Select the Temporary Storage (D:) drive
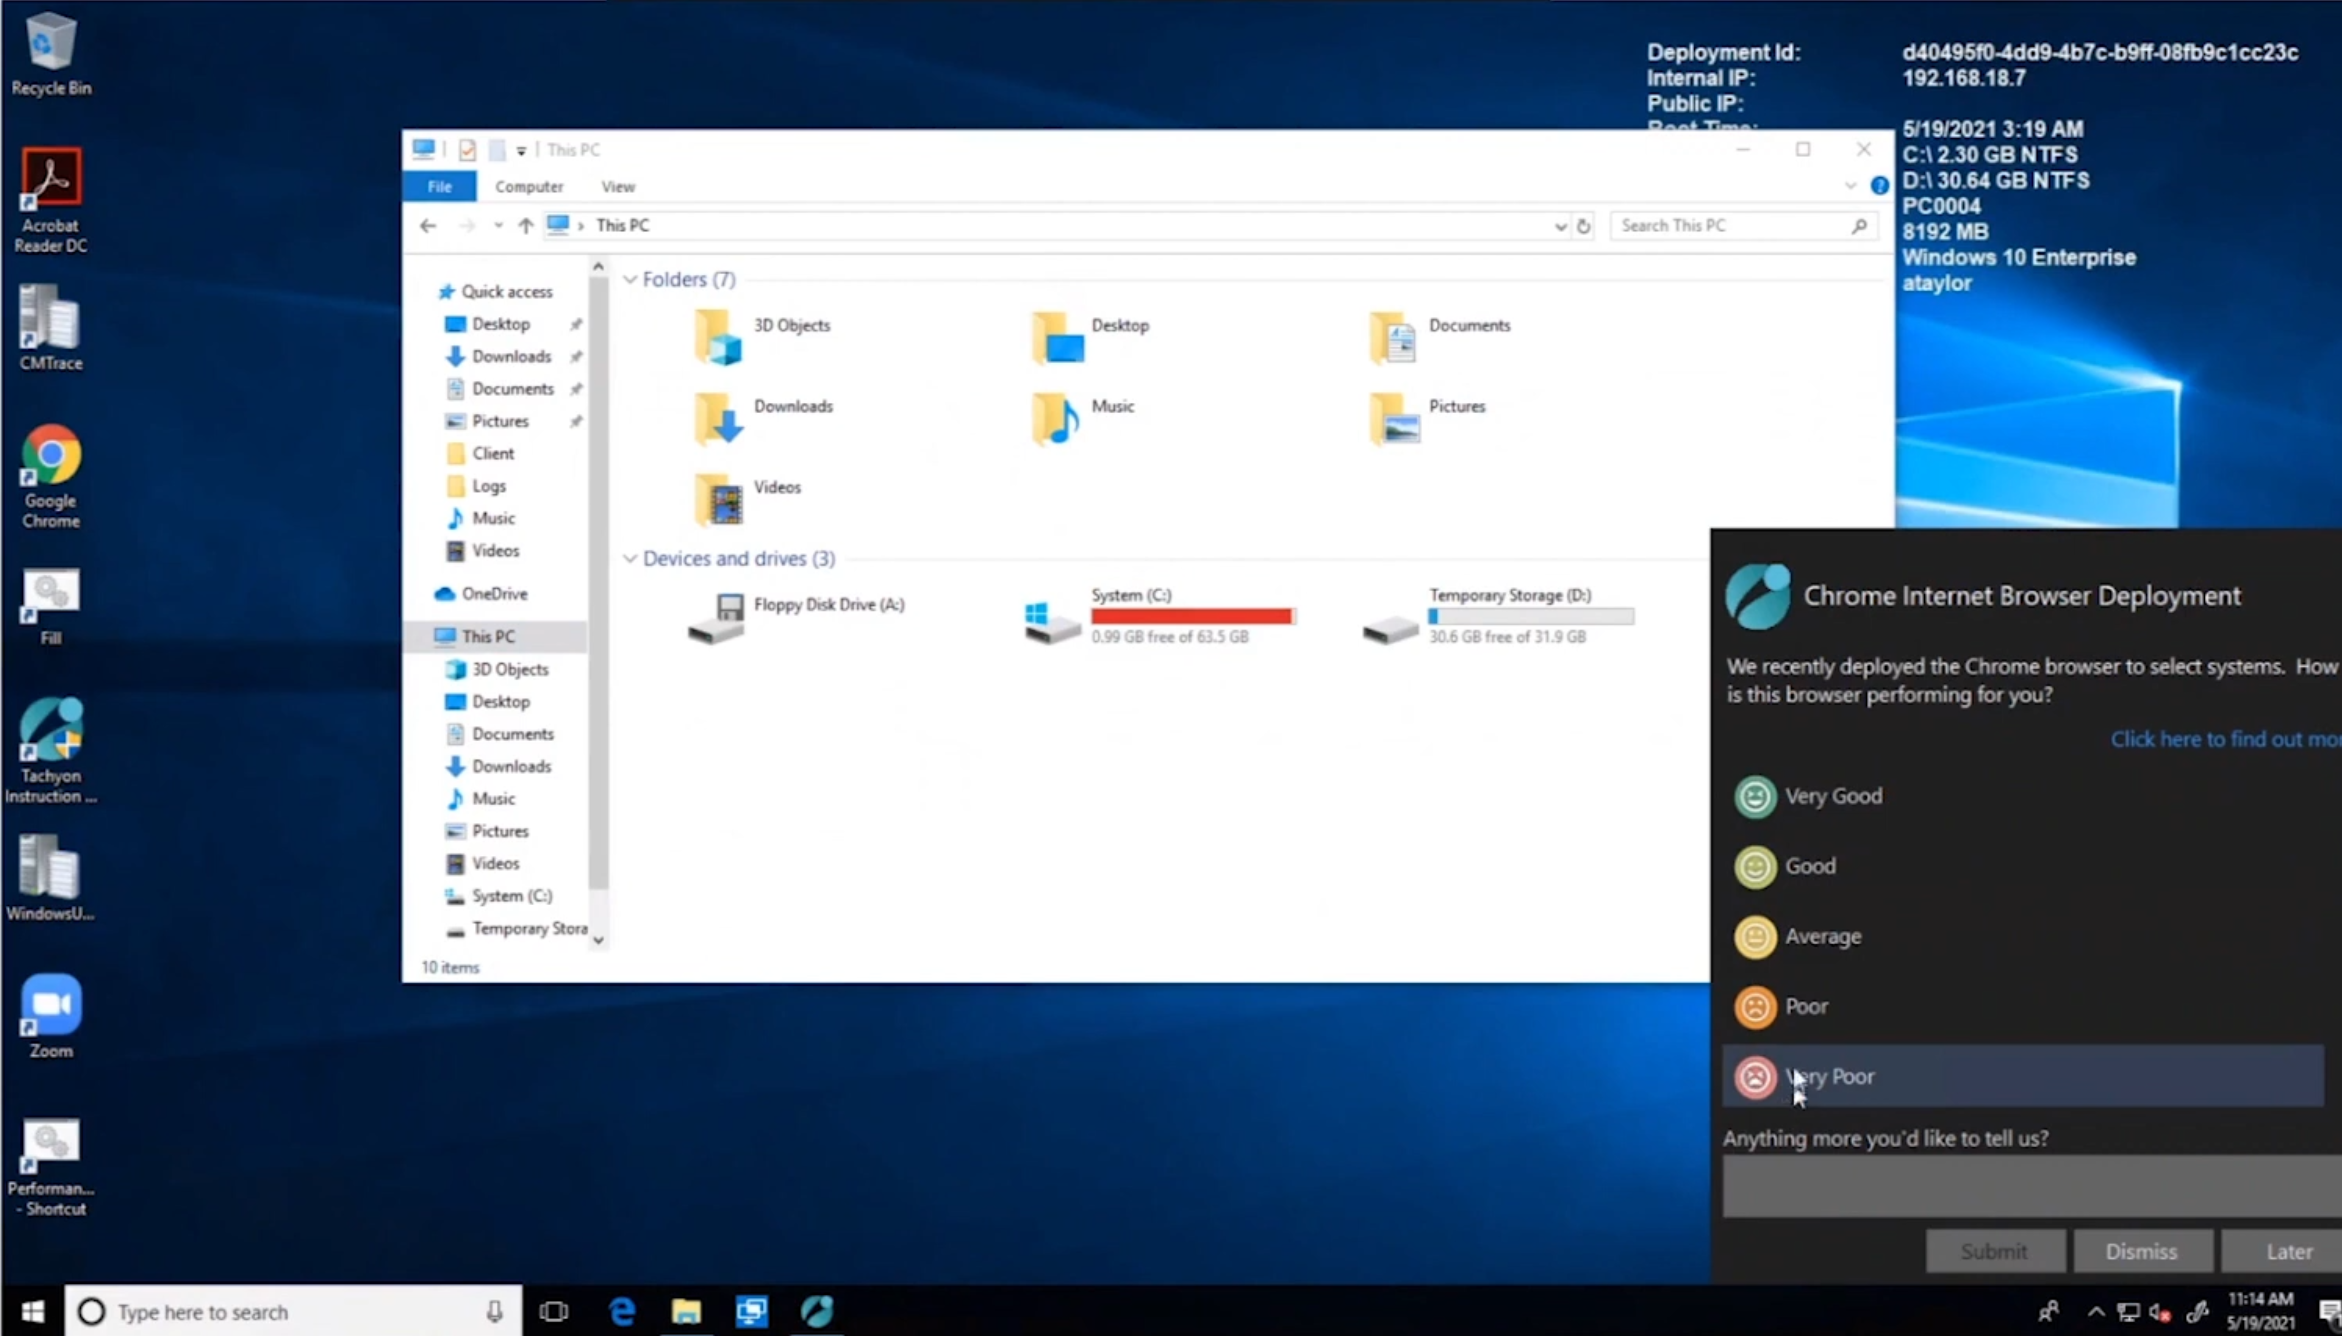2342x1336 pixels. (1498, 616)
